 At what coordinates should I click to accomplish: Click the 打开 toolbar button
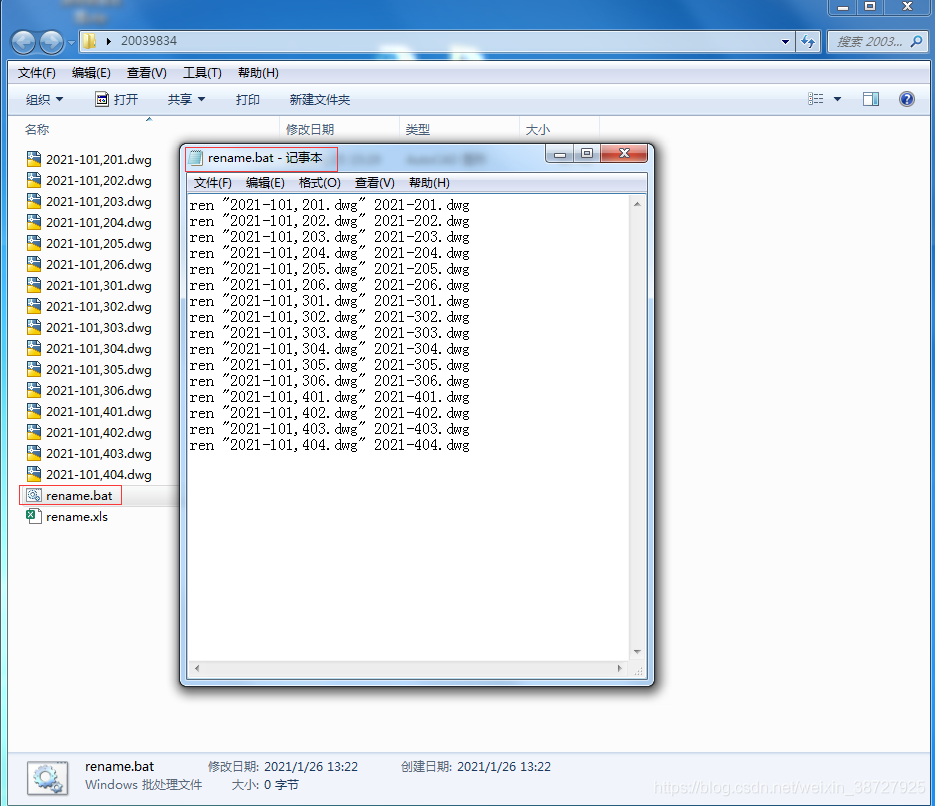pyautogui.click(x=117, y=100)
